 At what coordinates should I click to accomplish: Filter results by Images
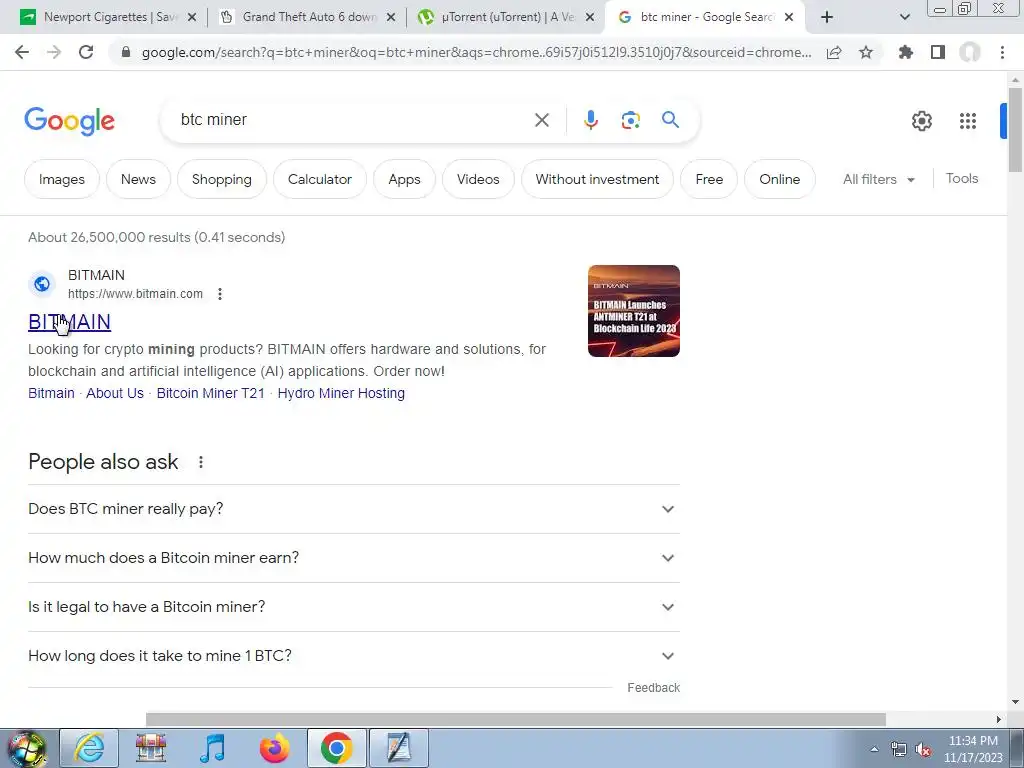[x=61, y=179]
